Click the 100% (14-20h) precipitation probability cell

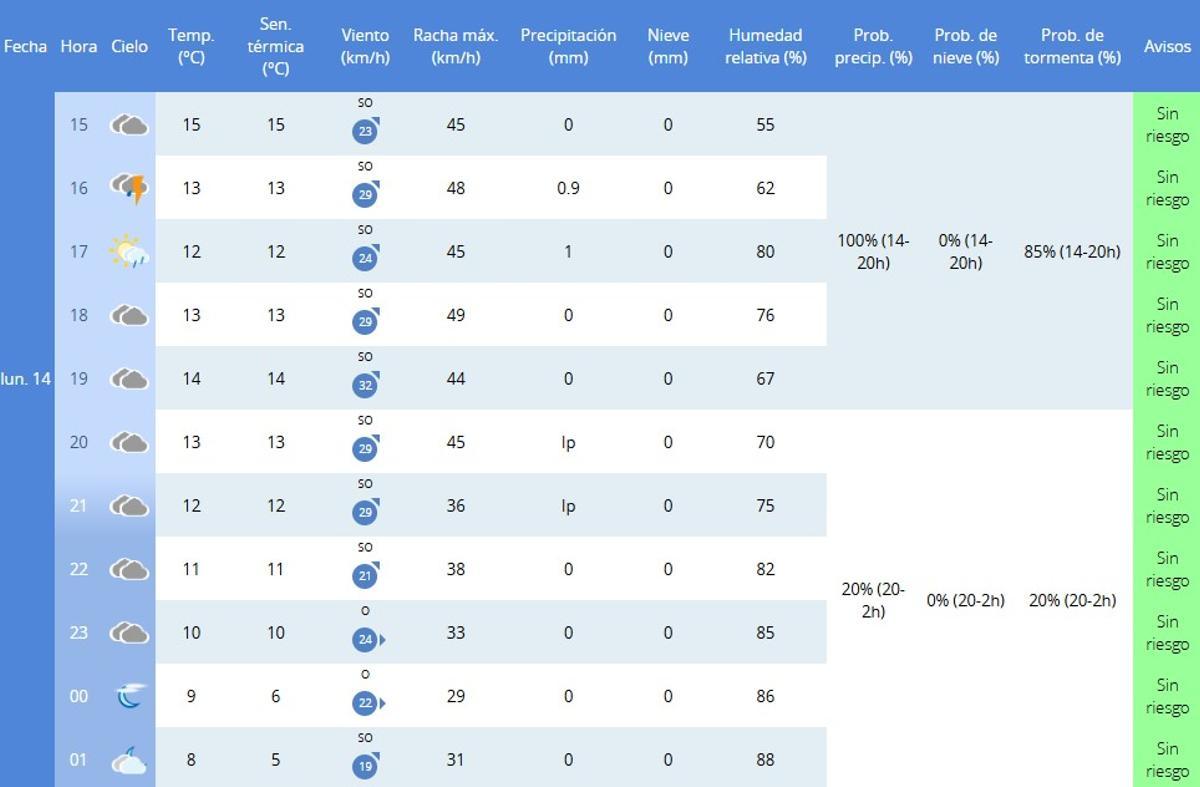[x=873, y=251]
